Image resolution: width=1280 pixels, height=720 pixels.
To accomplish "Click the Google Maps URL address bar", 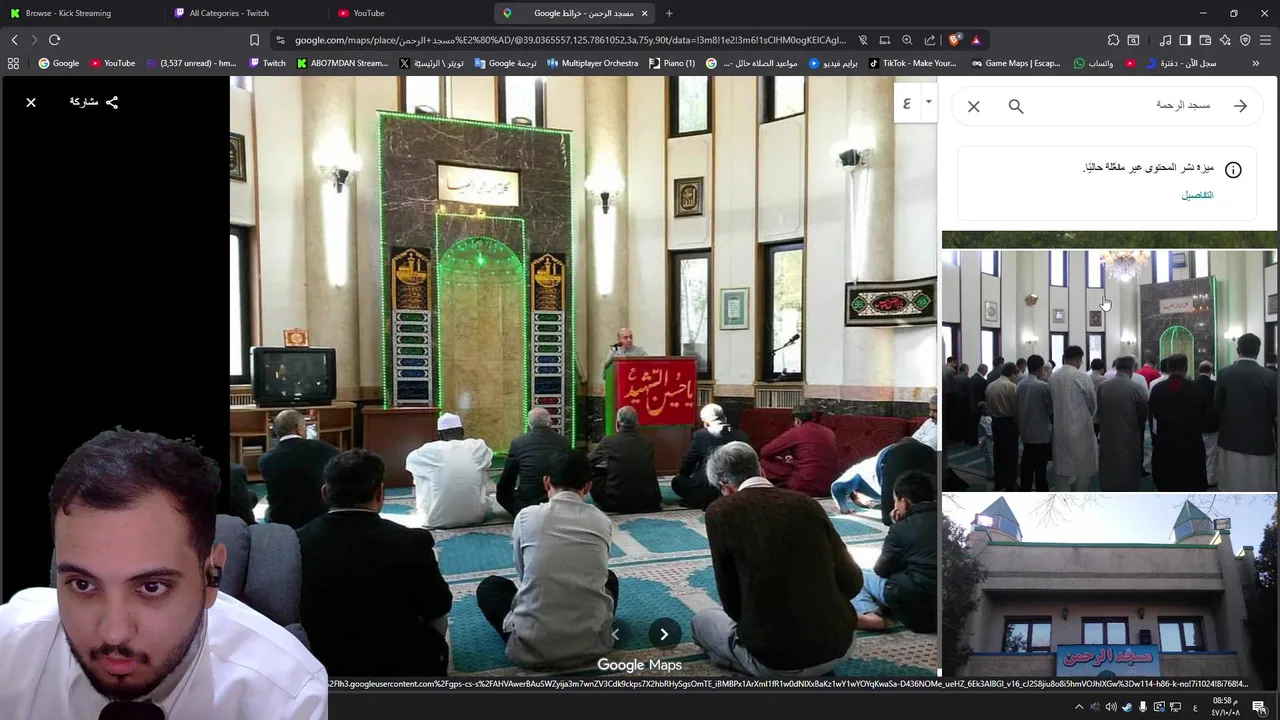I will coord(570,40).
